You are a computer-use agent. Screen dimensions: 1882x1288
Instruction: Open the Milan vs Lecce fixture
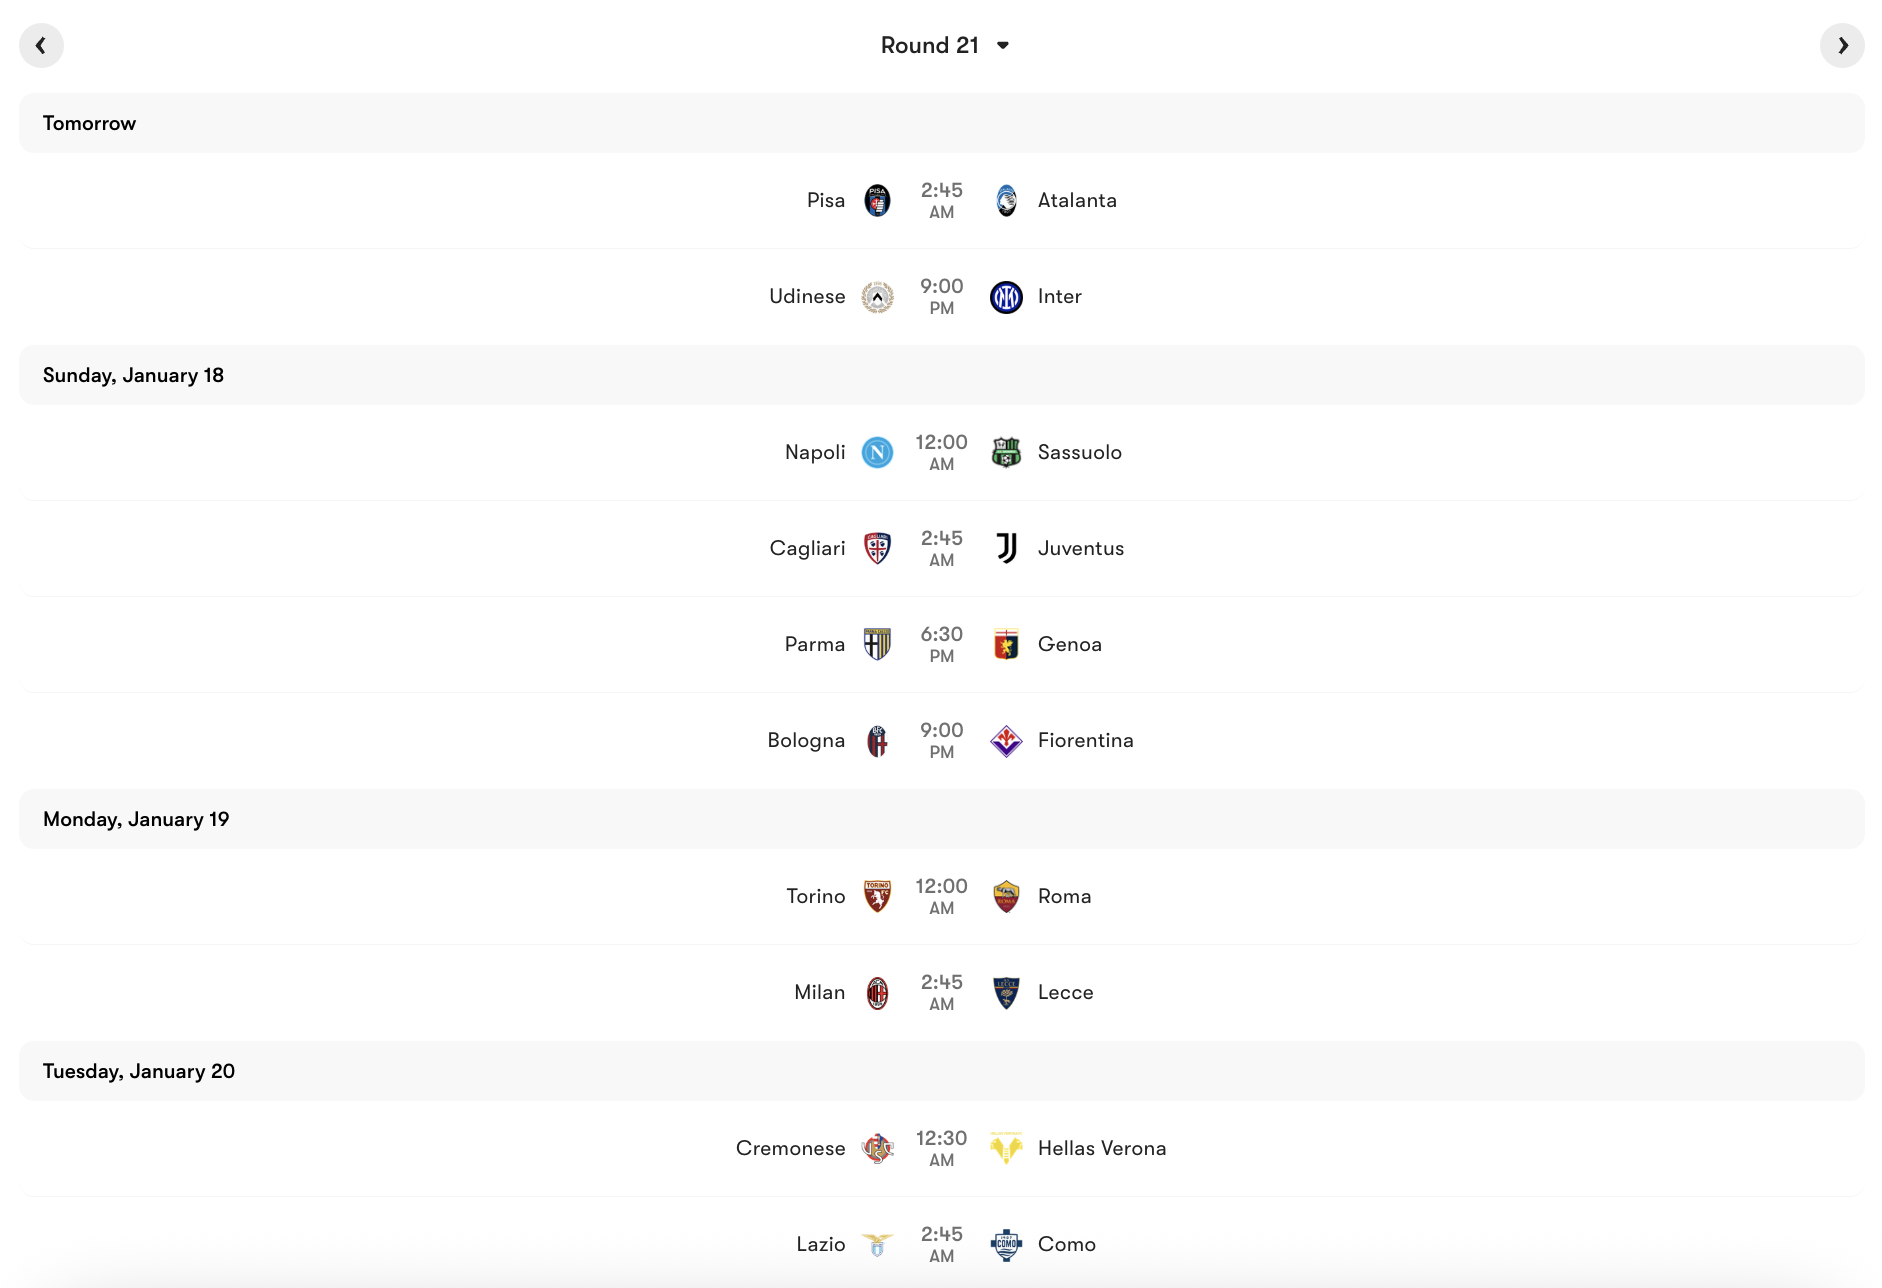coord(941,992)
